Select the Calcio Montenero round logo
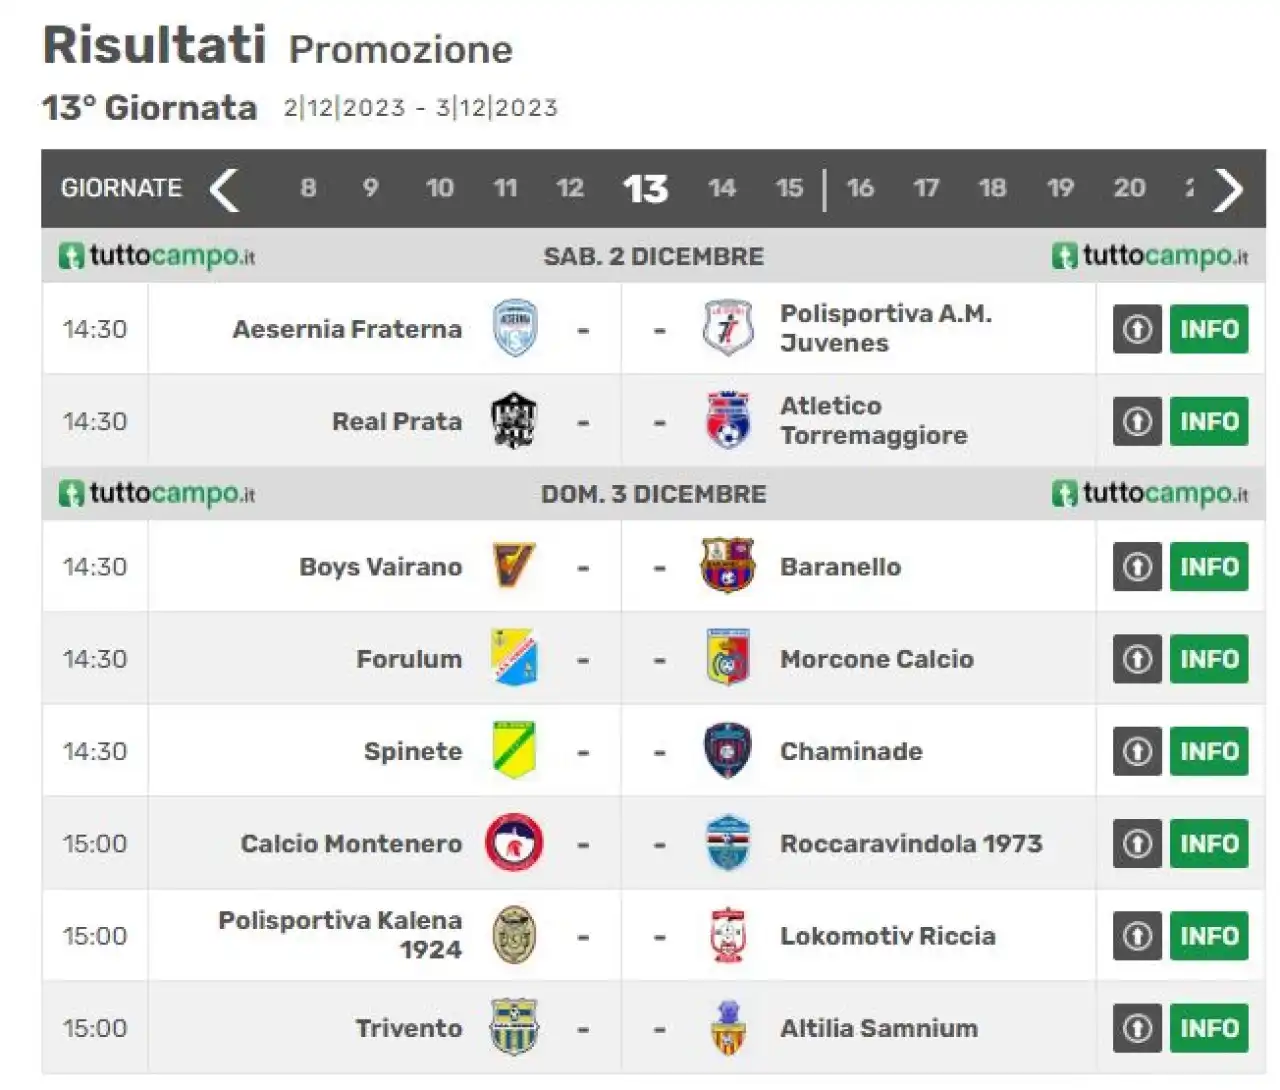Screen dimensions: 1280x1090 click(x=514, y=843)
